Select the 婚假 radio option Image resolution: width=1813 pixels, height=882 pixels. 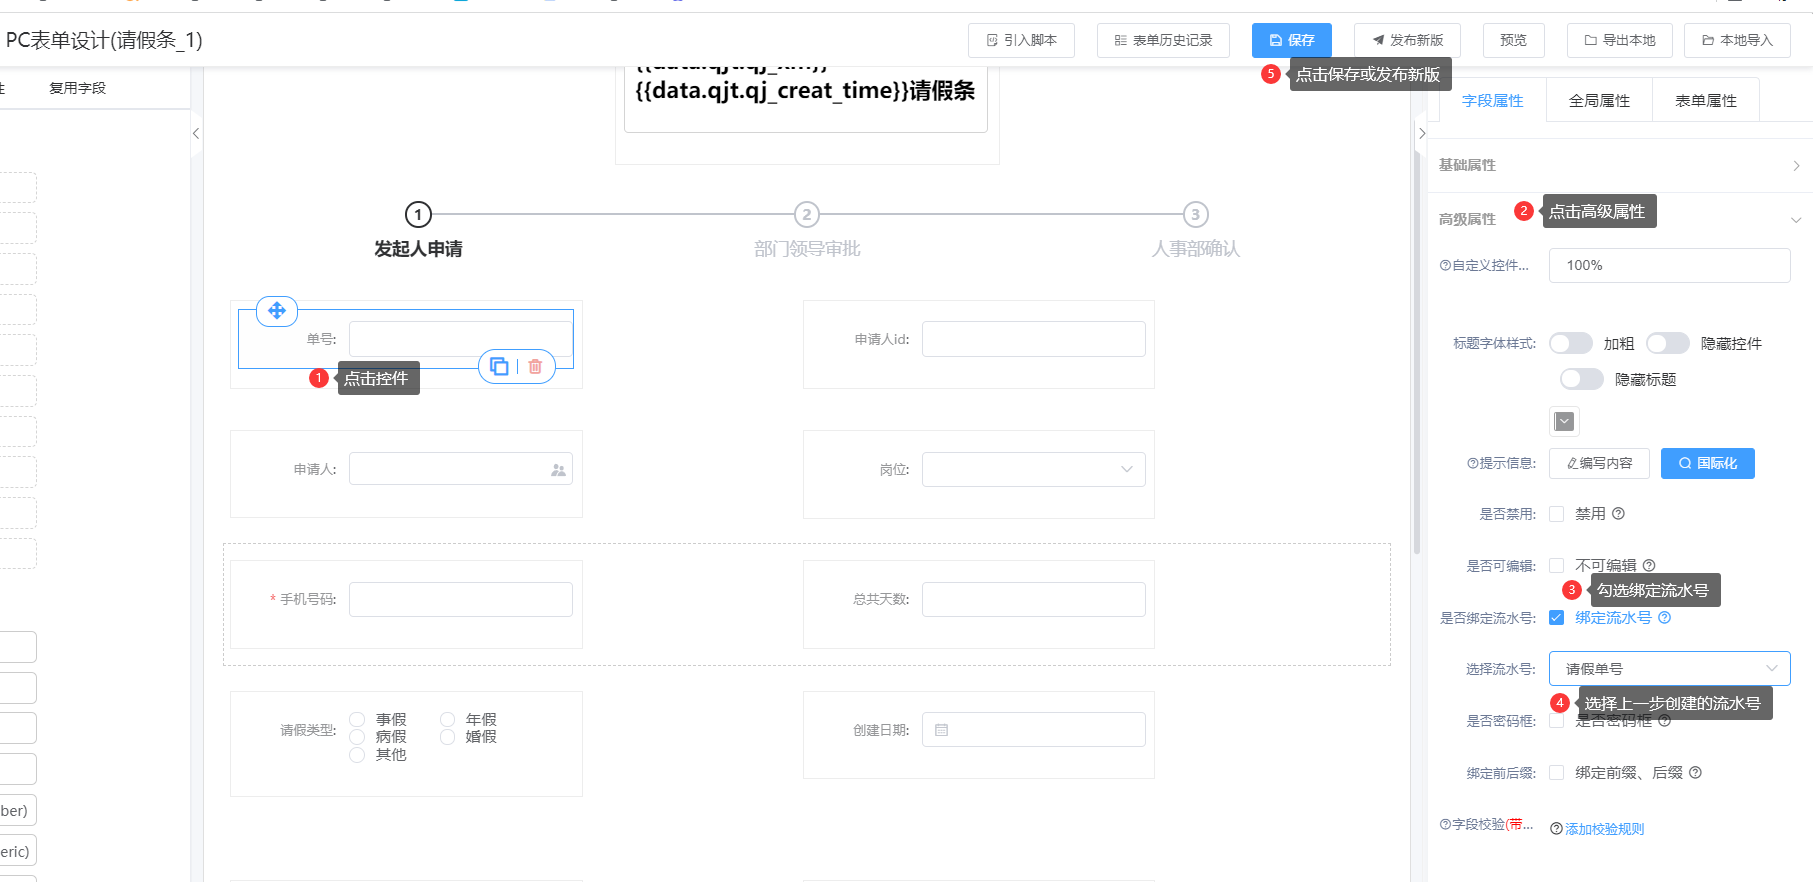(x=447, y=737)
